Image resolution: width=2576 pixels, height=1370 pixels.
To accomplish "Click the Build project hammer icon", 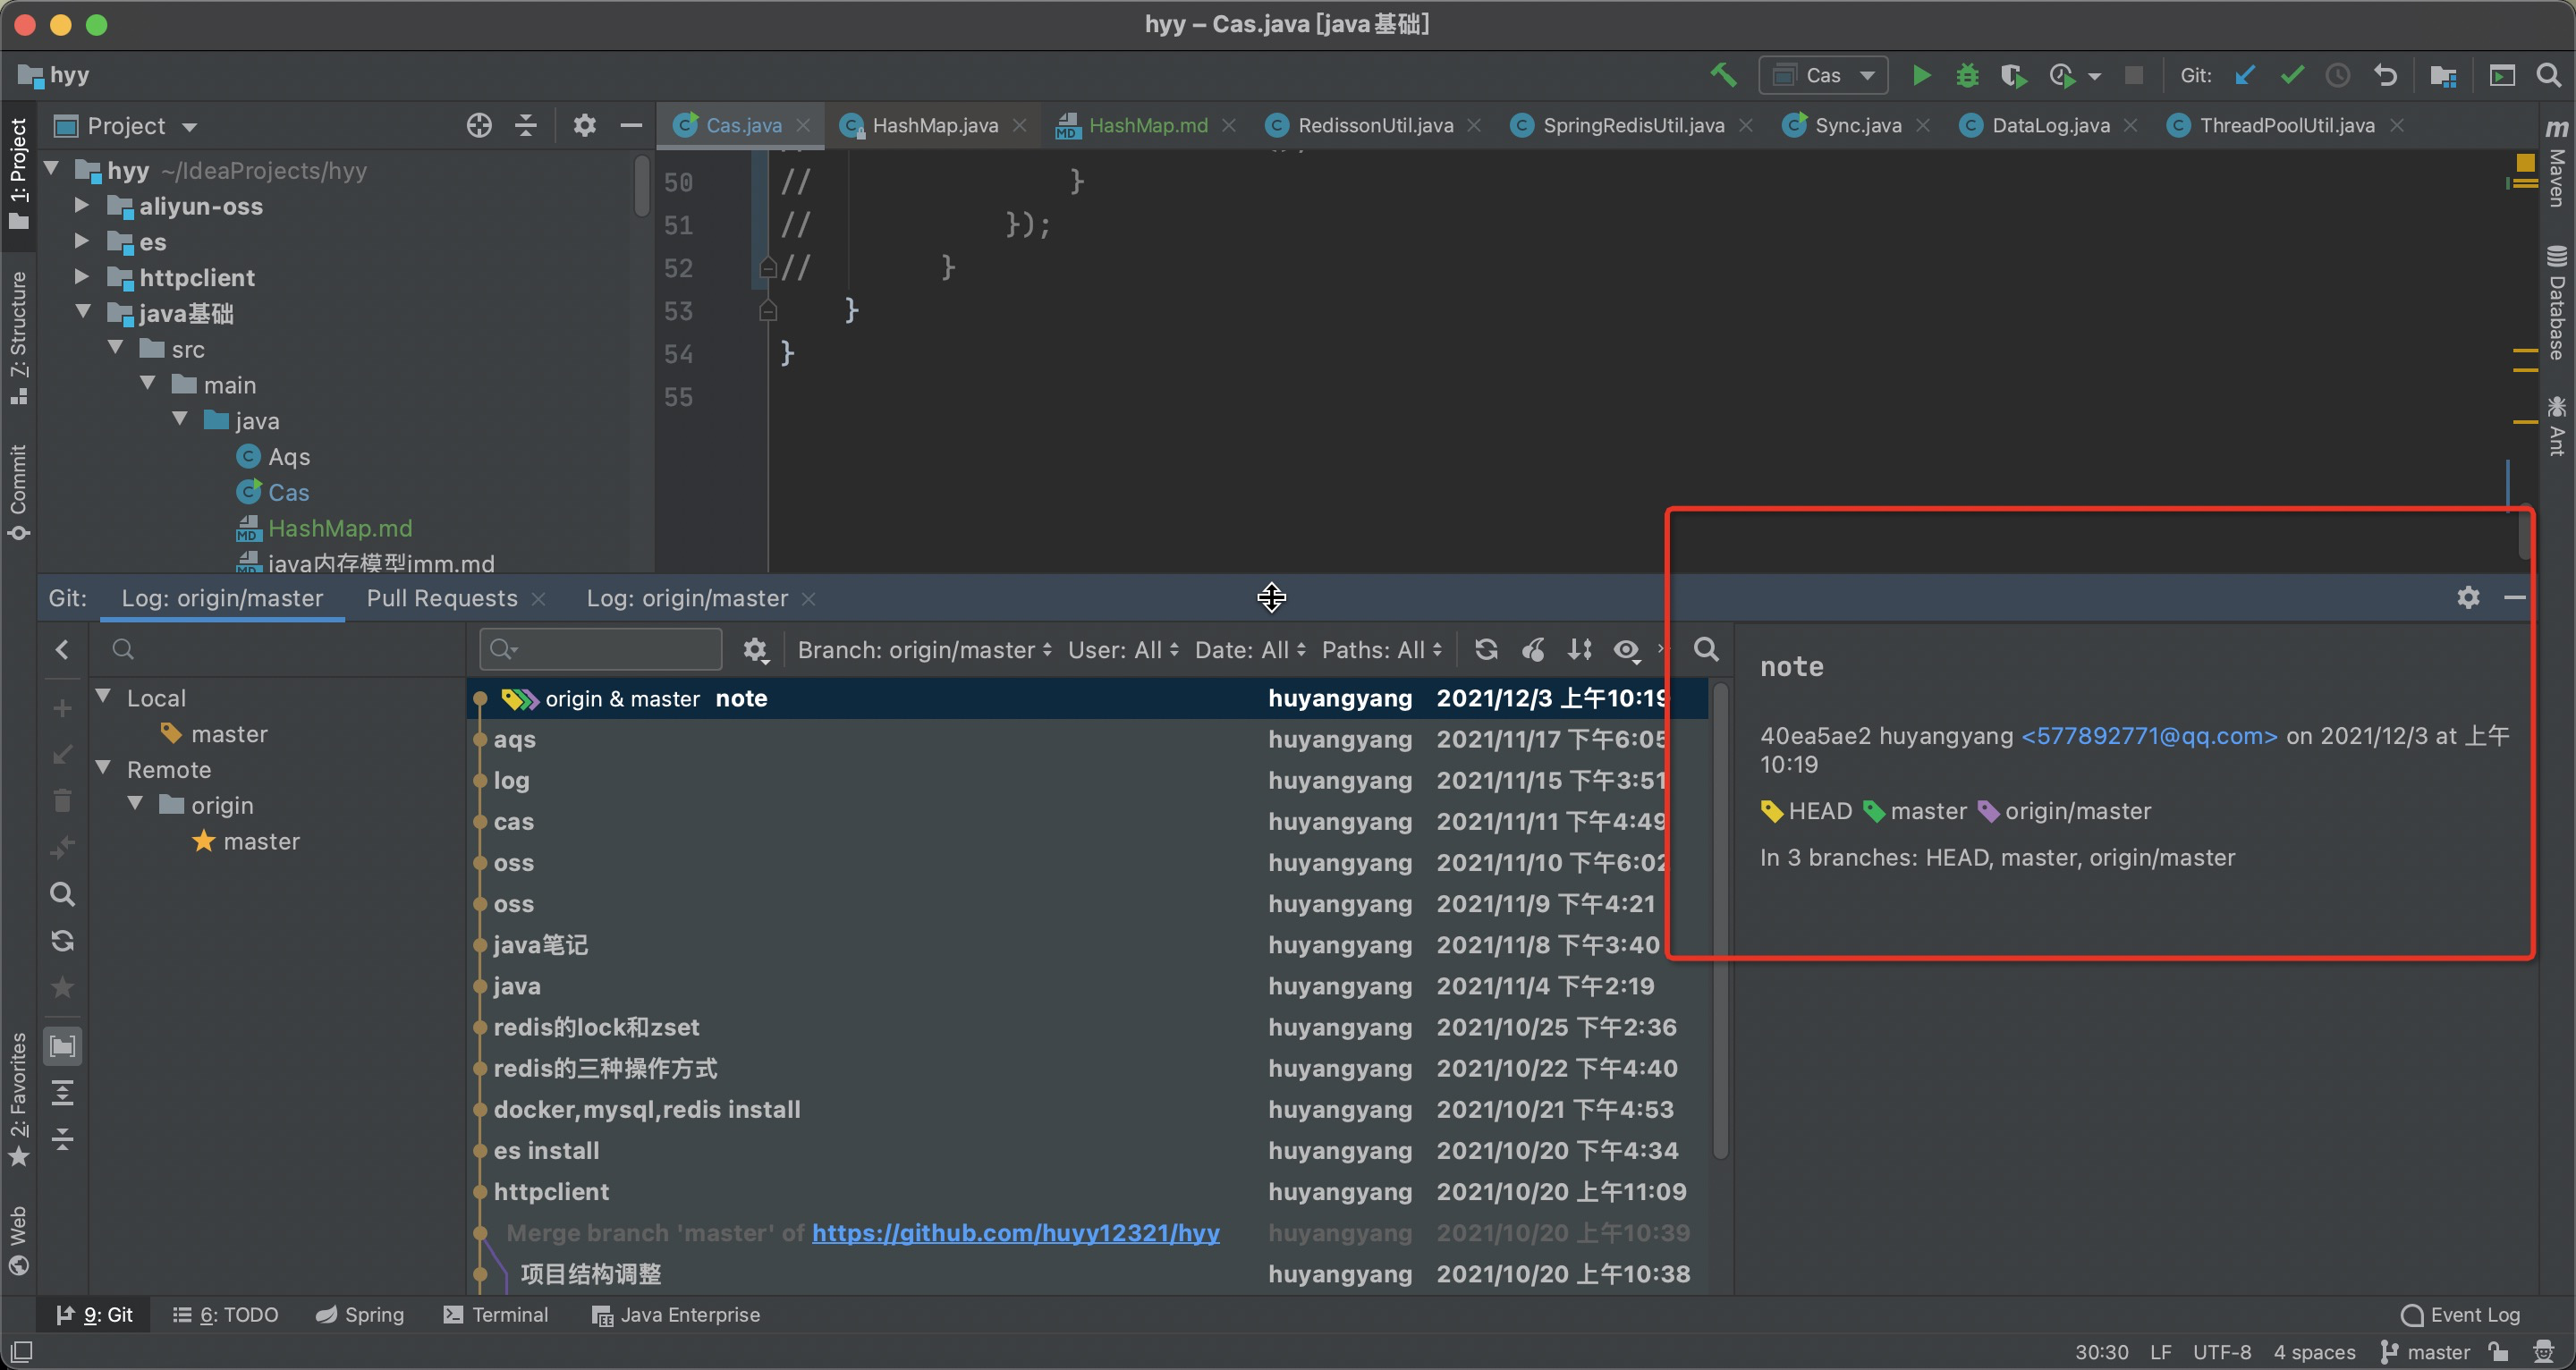I will (x=1723, y=76).
